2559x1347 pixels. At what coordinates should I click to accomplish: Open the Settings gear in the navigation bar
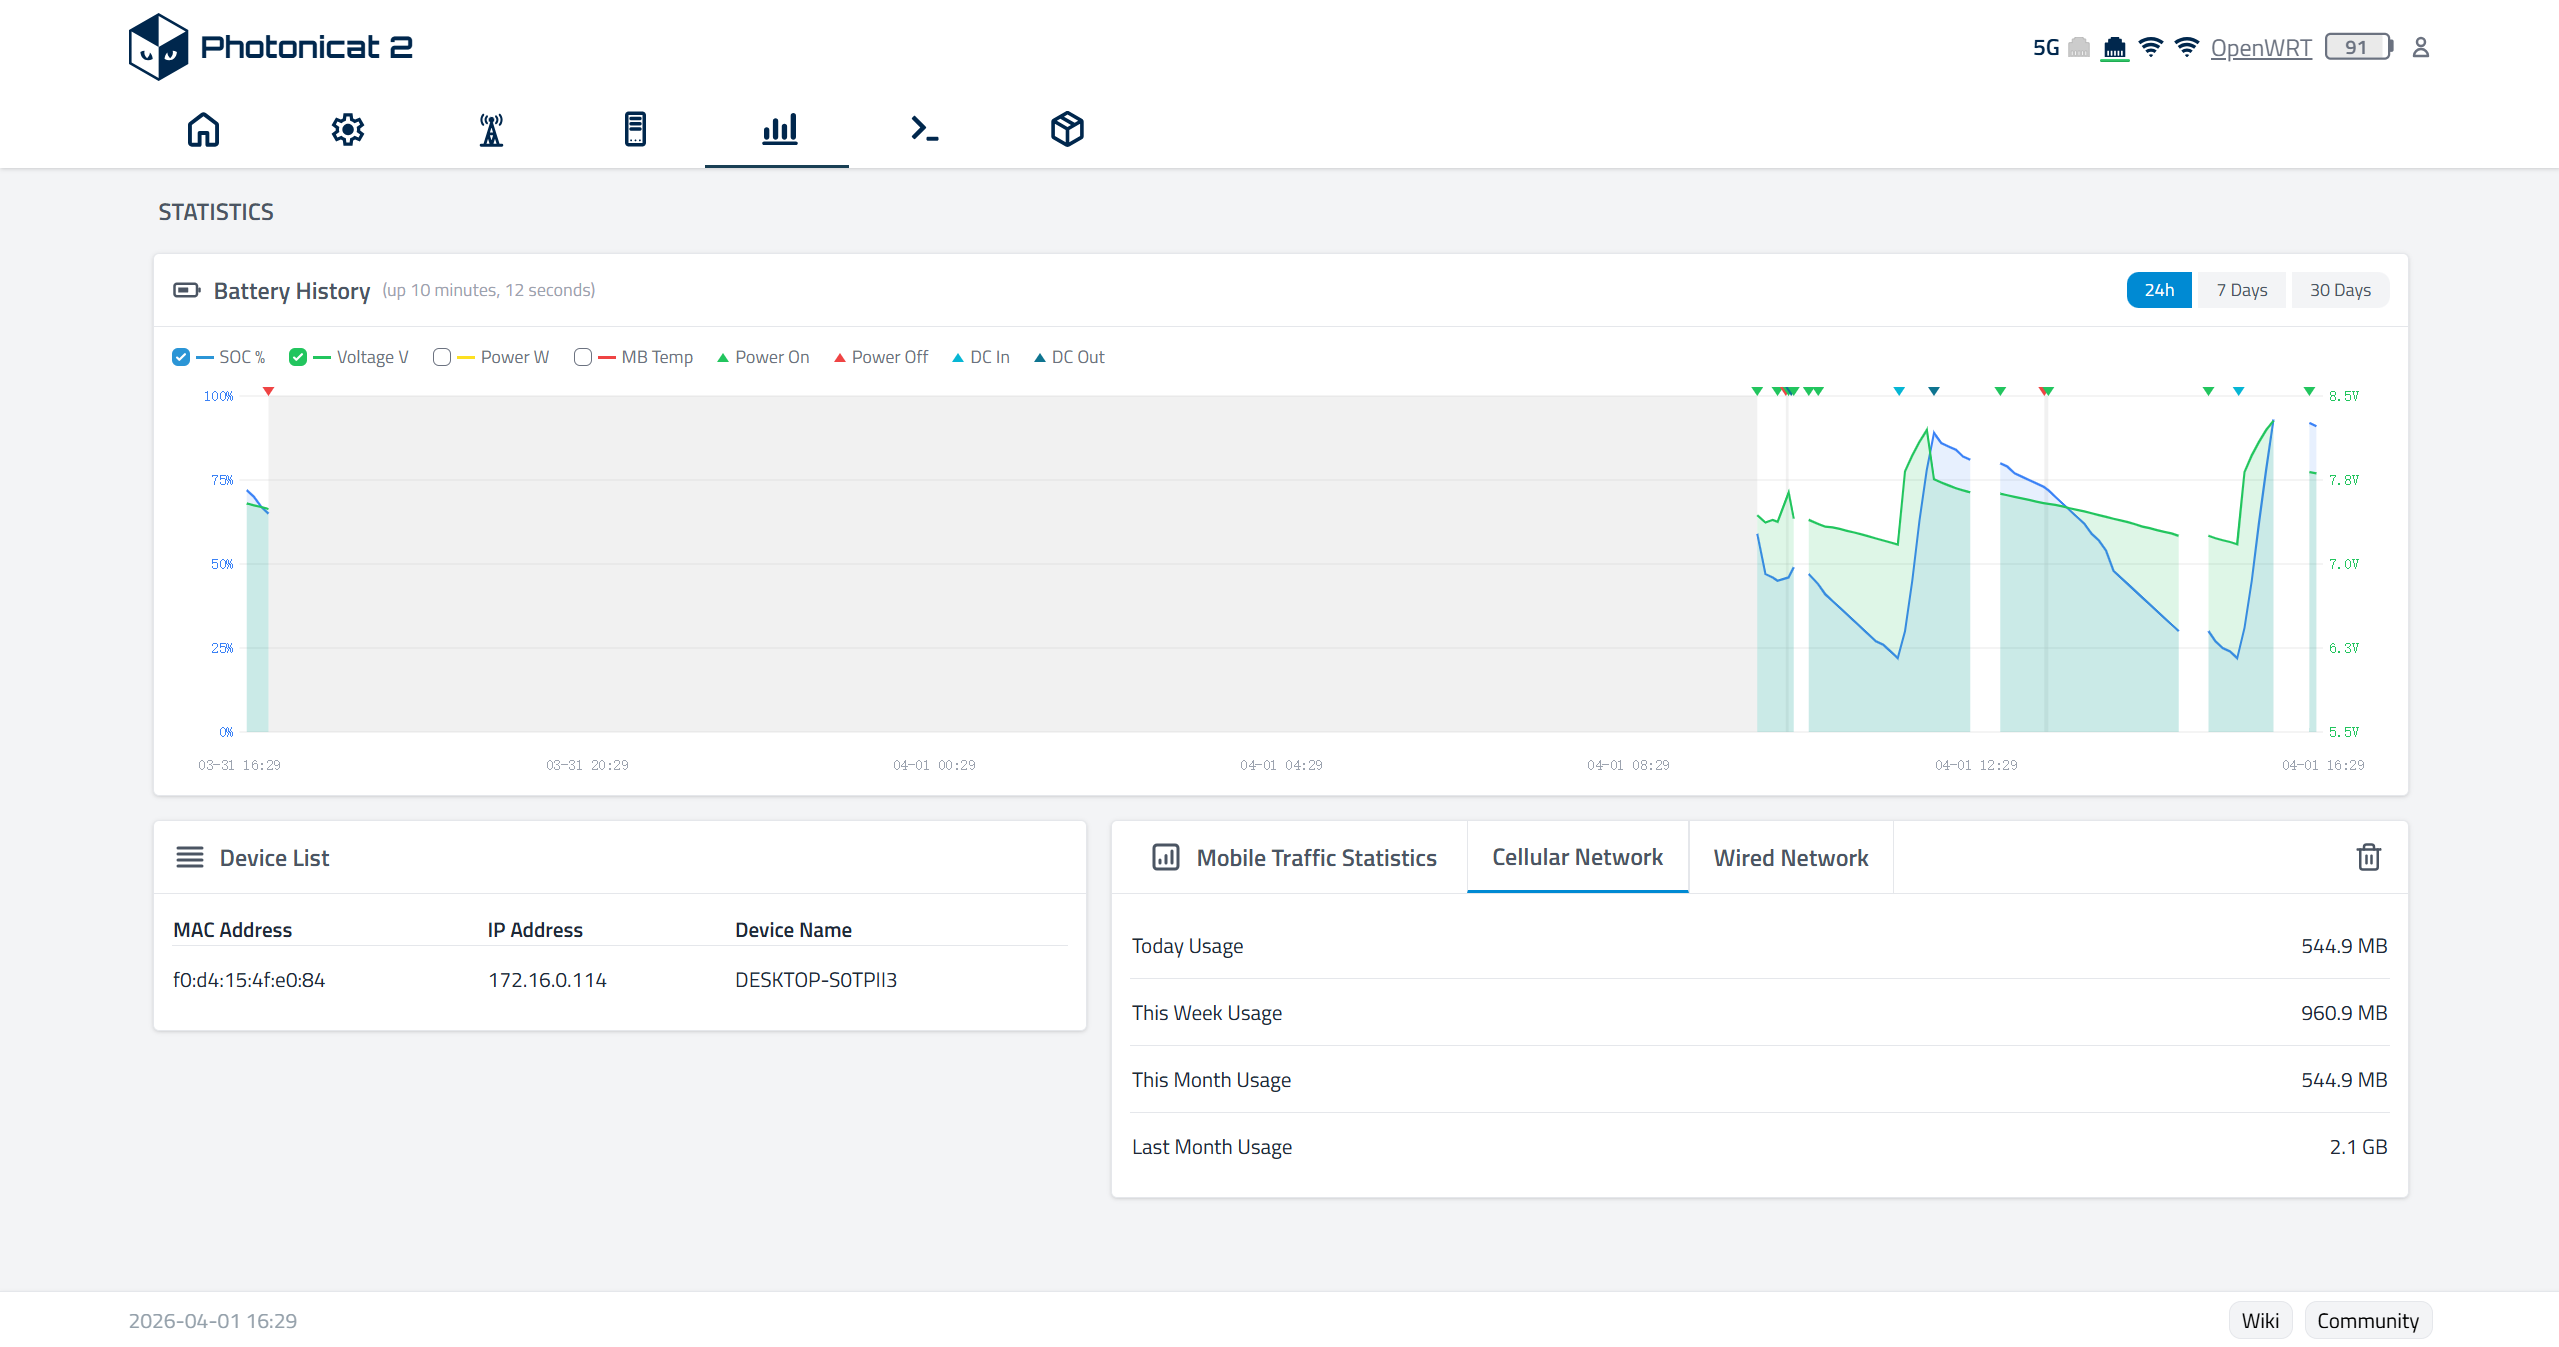347,129
